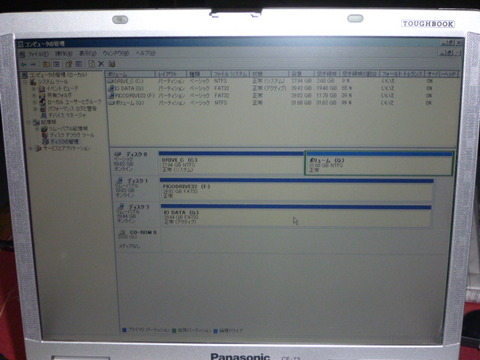Click the Back arrow toolbar icon
The height and width of the screenshot is (360, 480).
(x=24, y=64)
